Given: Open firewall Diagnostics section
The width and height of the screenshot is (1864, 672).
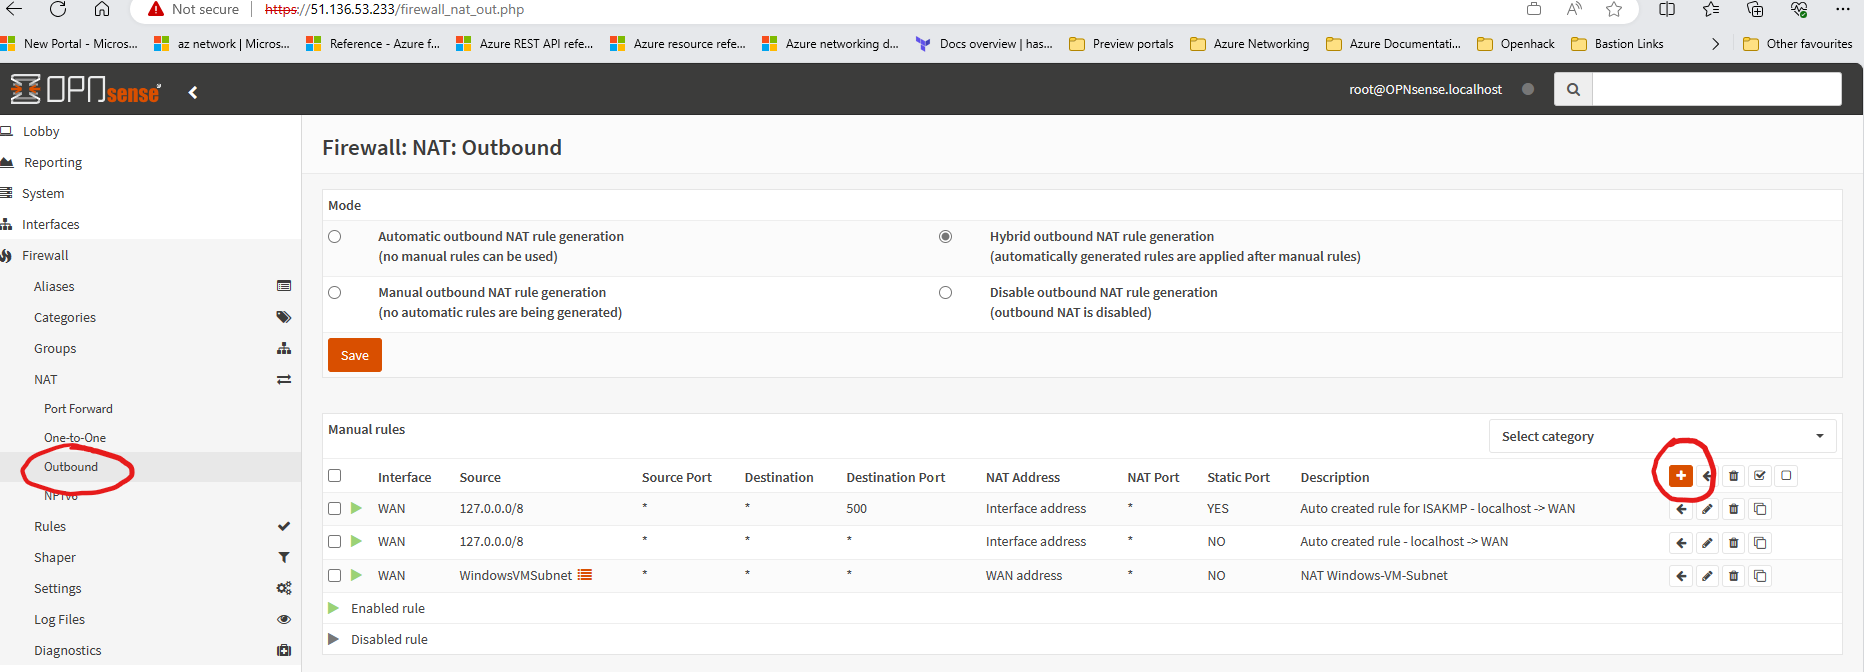Looking at the screenshot, I should pyautogui.click(x=150, y=650).
